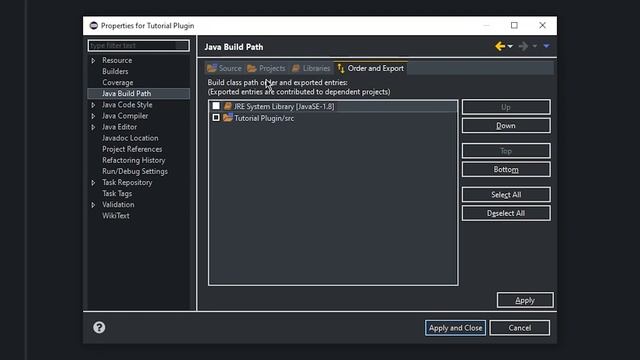Click Apply and Close
This screenshot has width=640, height=360.
455,328
